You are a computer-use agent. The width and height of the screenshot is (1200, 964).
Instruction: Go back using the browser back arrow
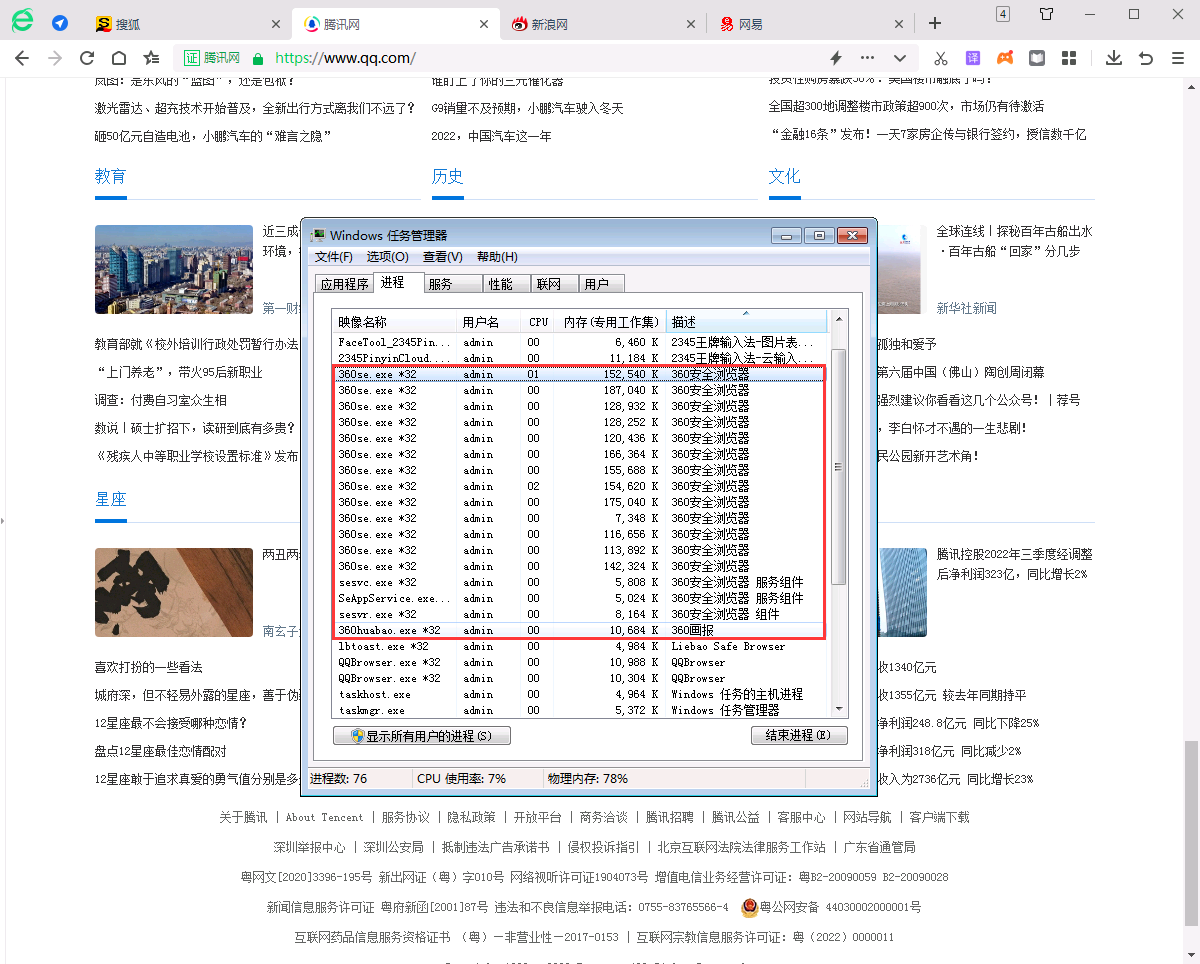point(22,58)
